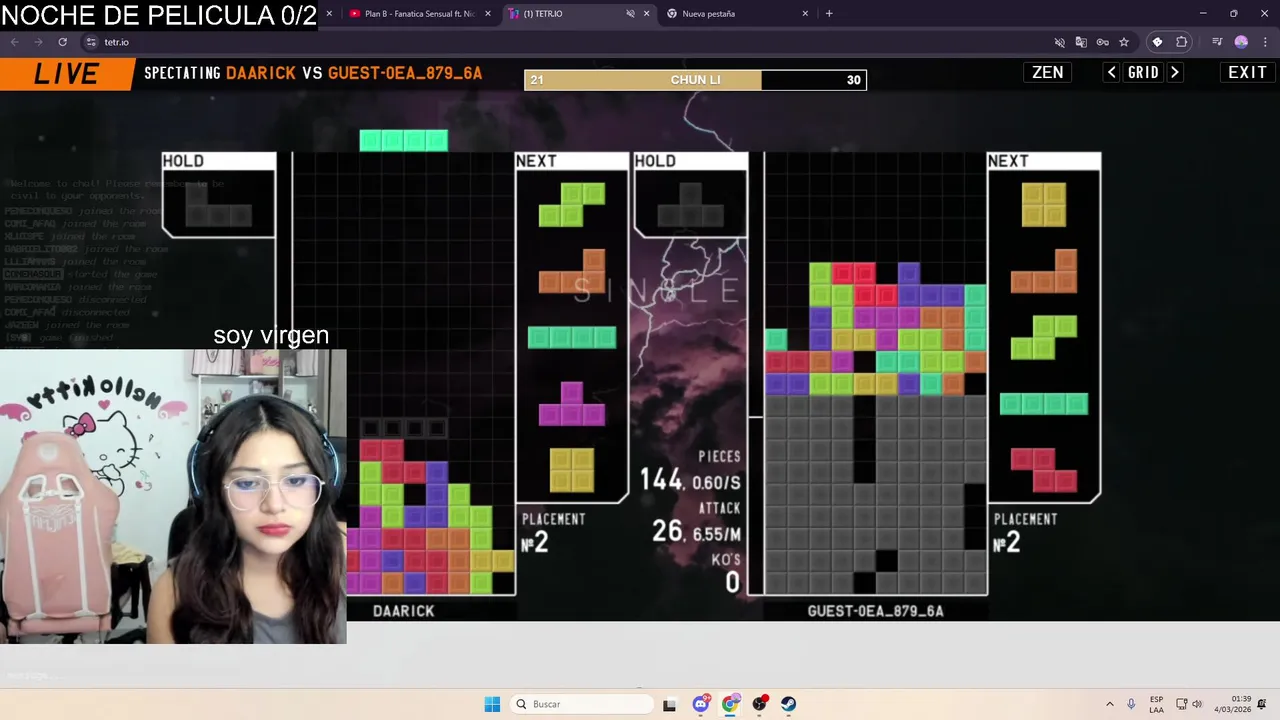The height and width of the screenshot is (720, 1280).
Task: Unmute the TETR.IO tab audio icon
Action: pyautogui.click(x=630, y=14)
